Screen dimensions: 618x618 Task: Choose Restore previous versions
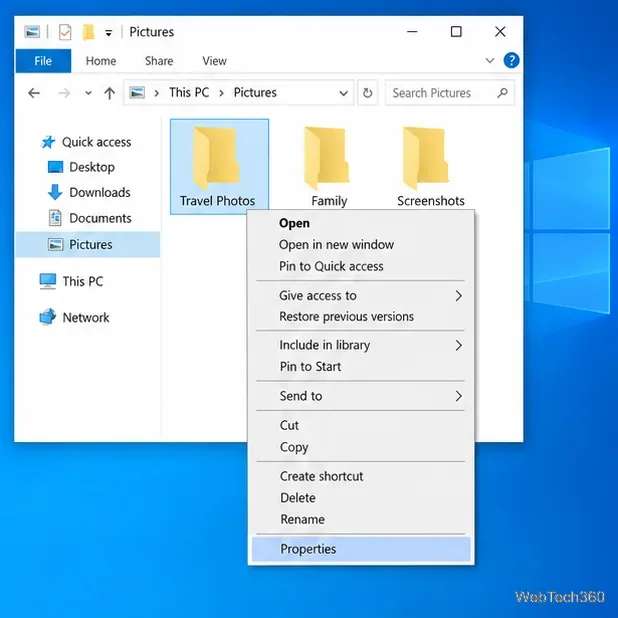tap(361, 316)
